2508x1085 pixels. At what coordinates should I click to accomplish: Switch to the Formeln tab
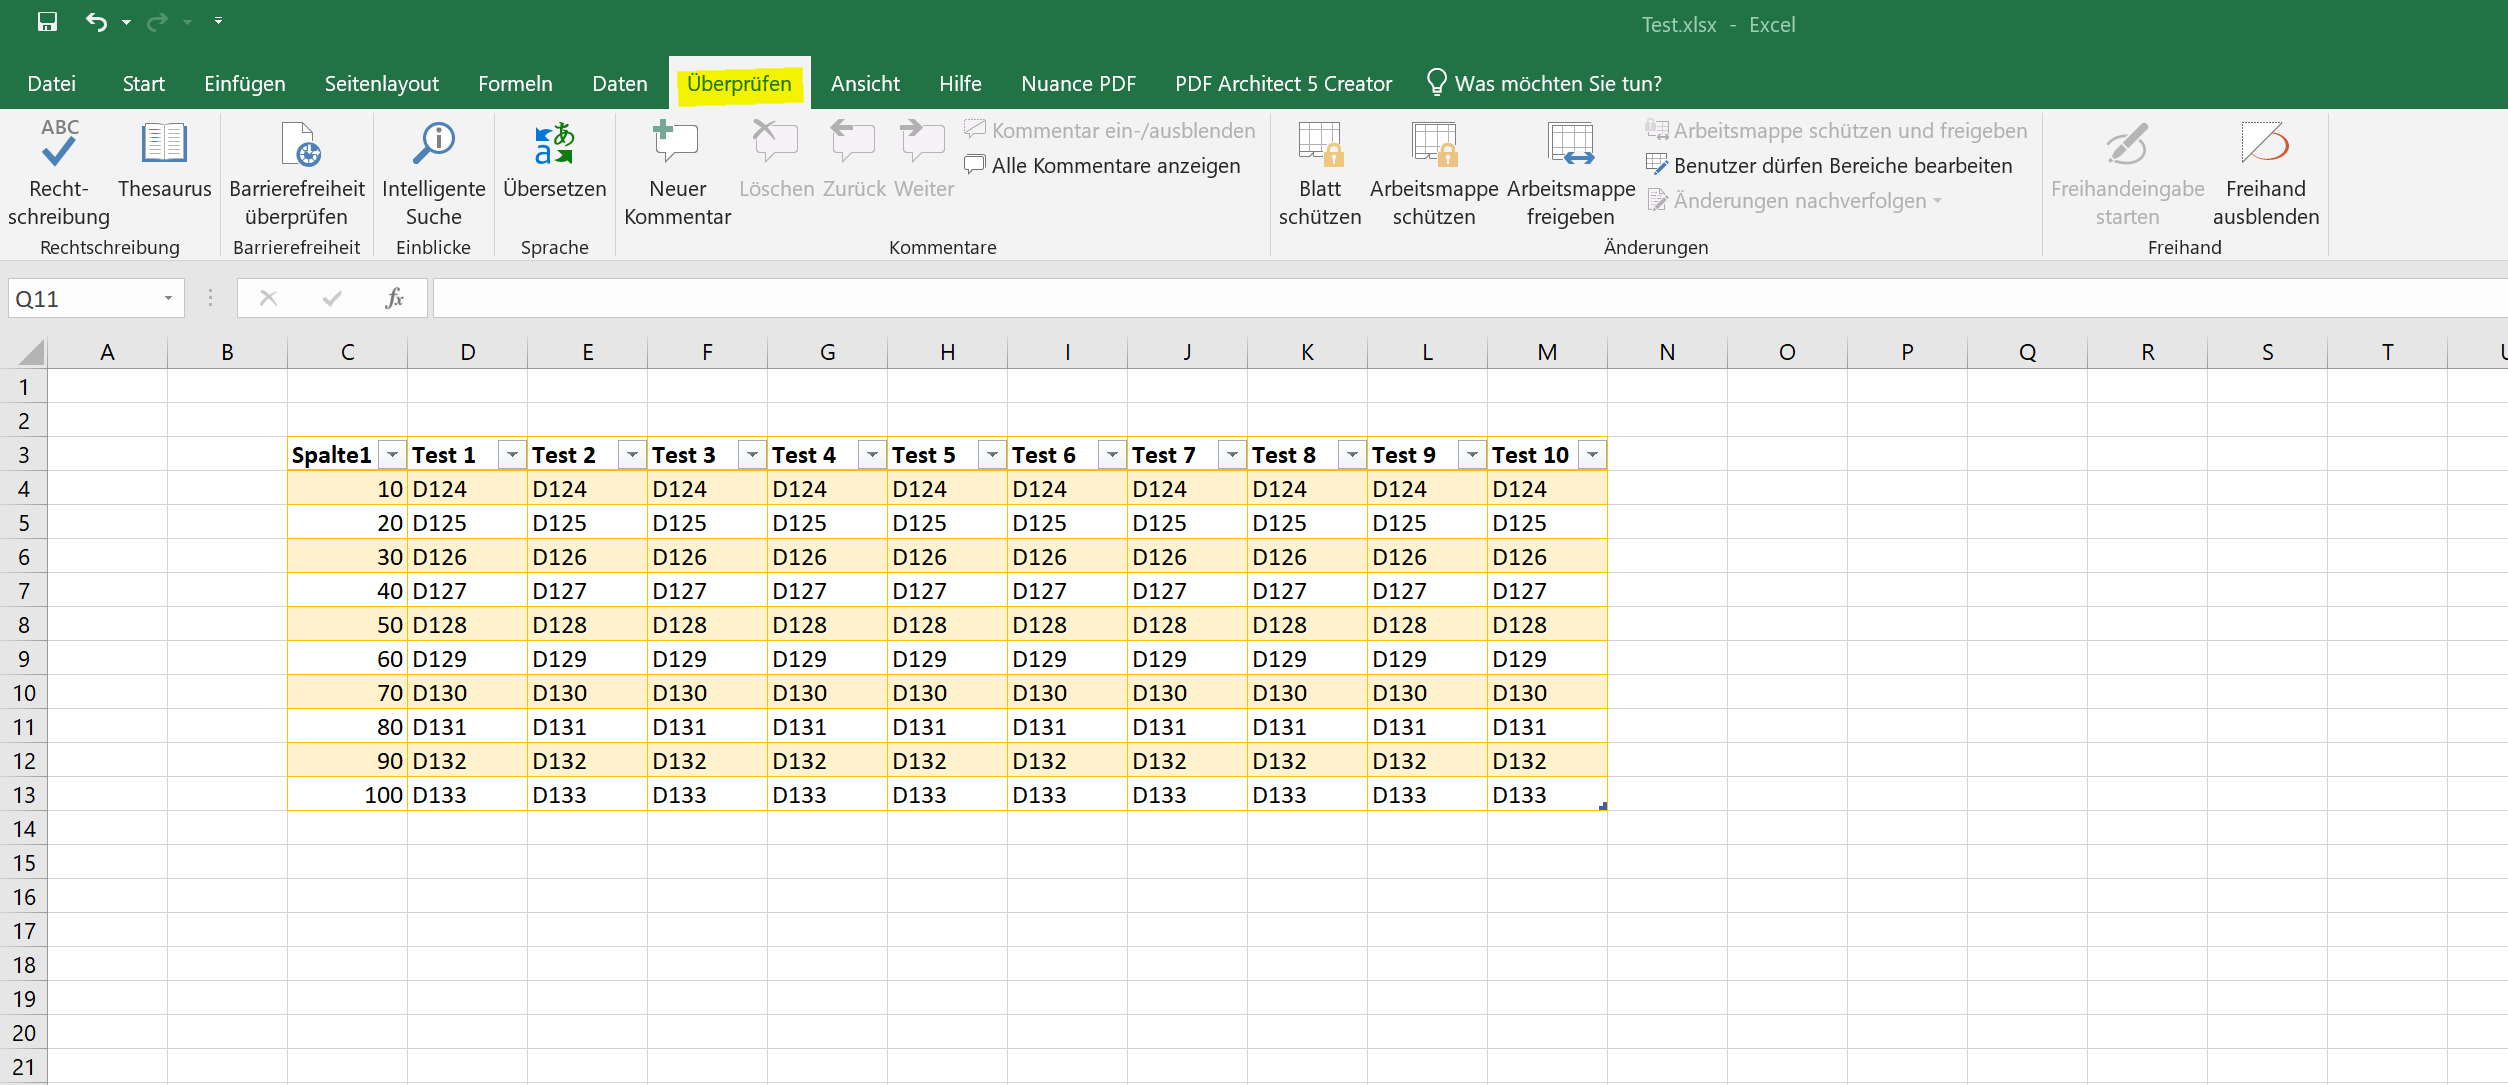click(x=516, y=84)
